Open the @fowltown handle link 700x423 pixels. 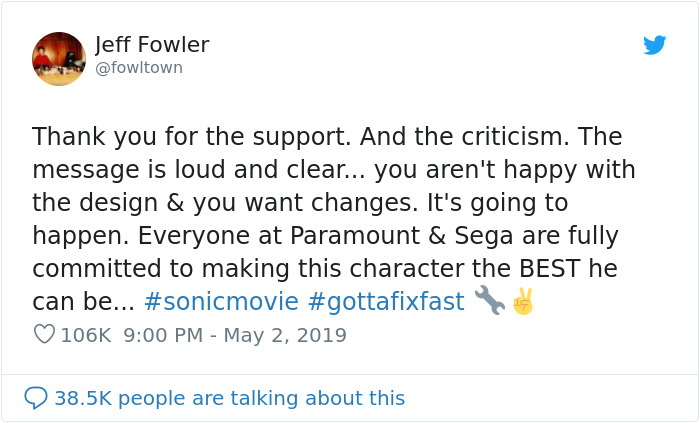tap(139, 68)
